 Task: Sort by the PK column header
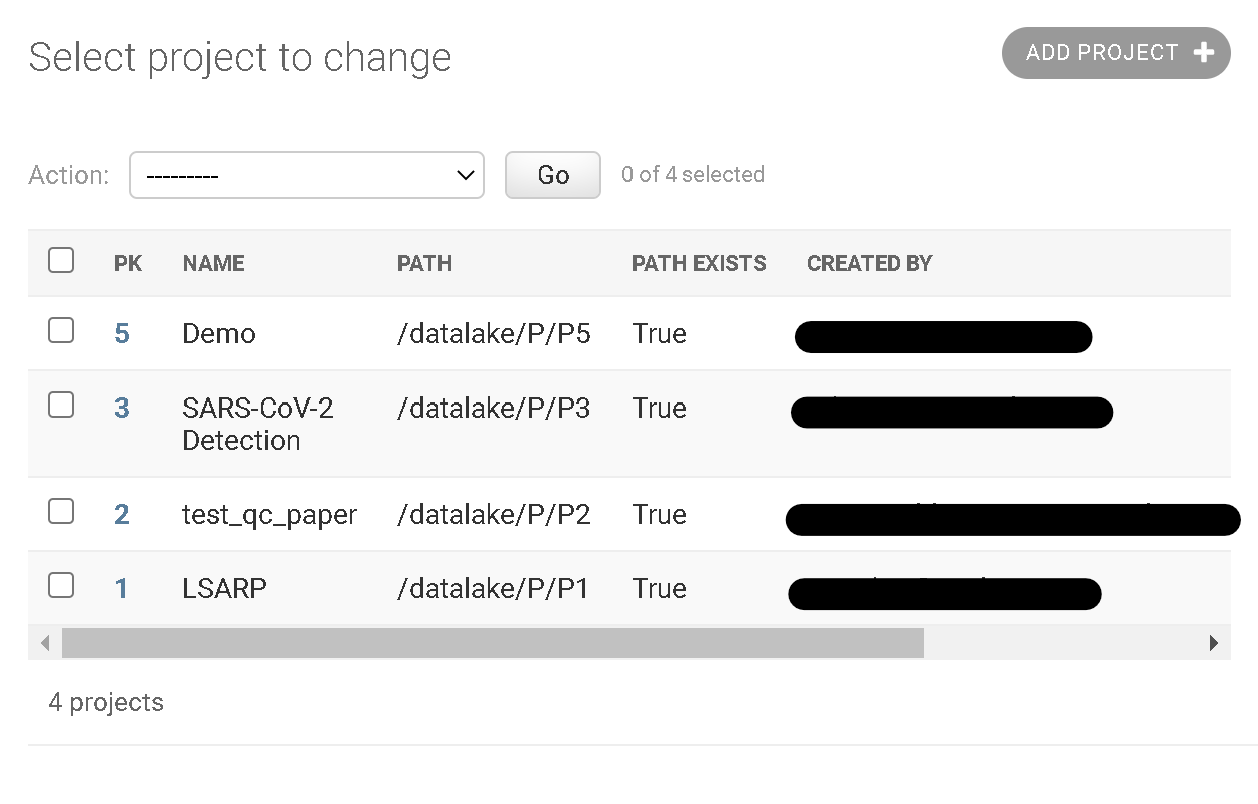tap(128, 264)
